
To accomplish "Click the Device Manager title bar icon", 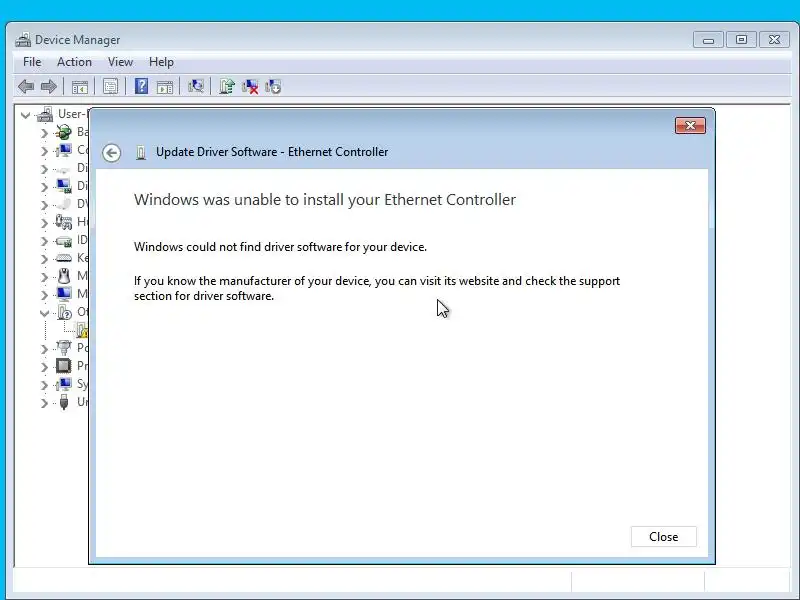I will point(23,40).
